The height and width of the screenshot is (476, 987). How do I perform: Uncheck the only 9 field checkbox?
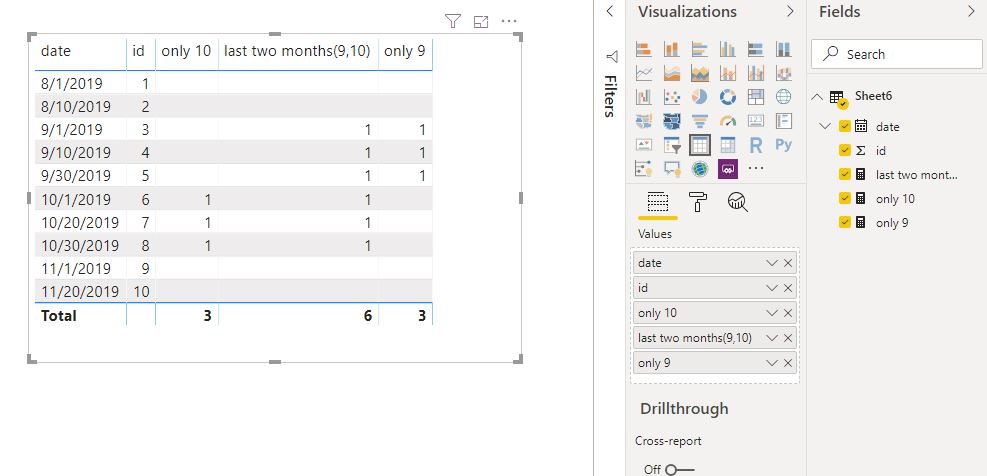coord(845,222)
